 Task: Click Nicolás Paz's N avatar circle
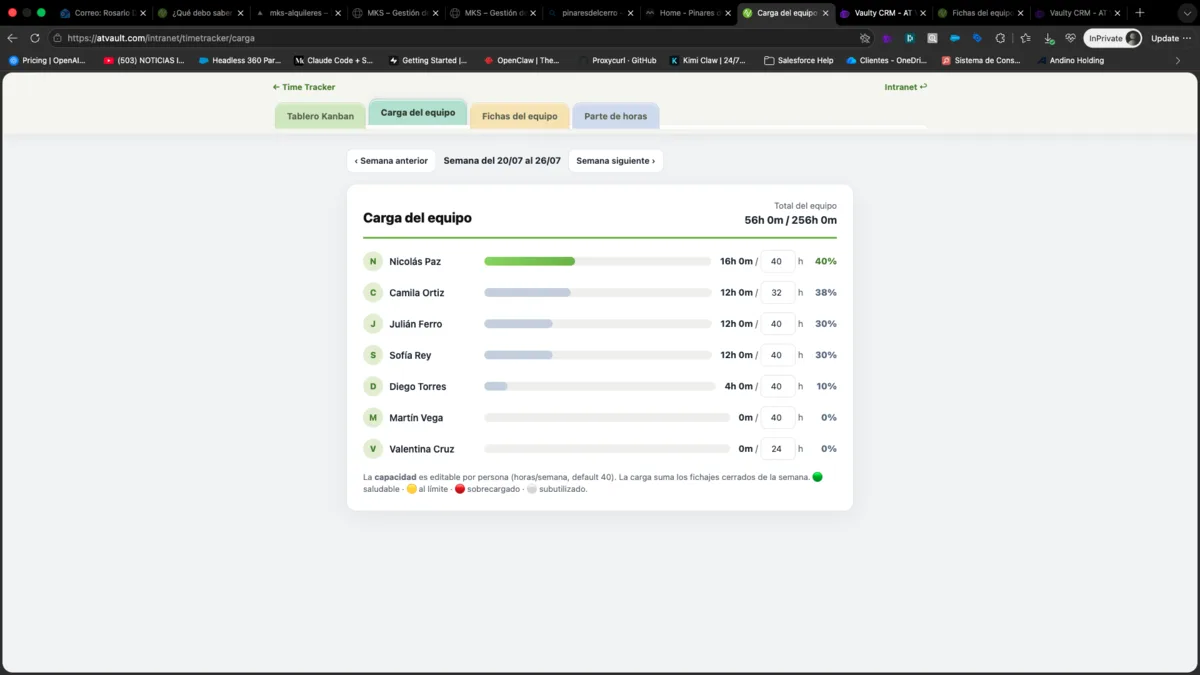(x=373, y=261)
